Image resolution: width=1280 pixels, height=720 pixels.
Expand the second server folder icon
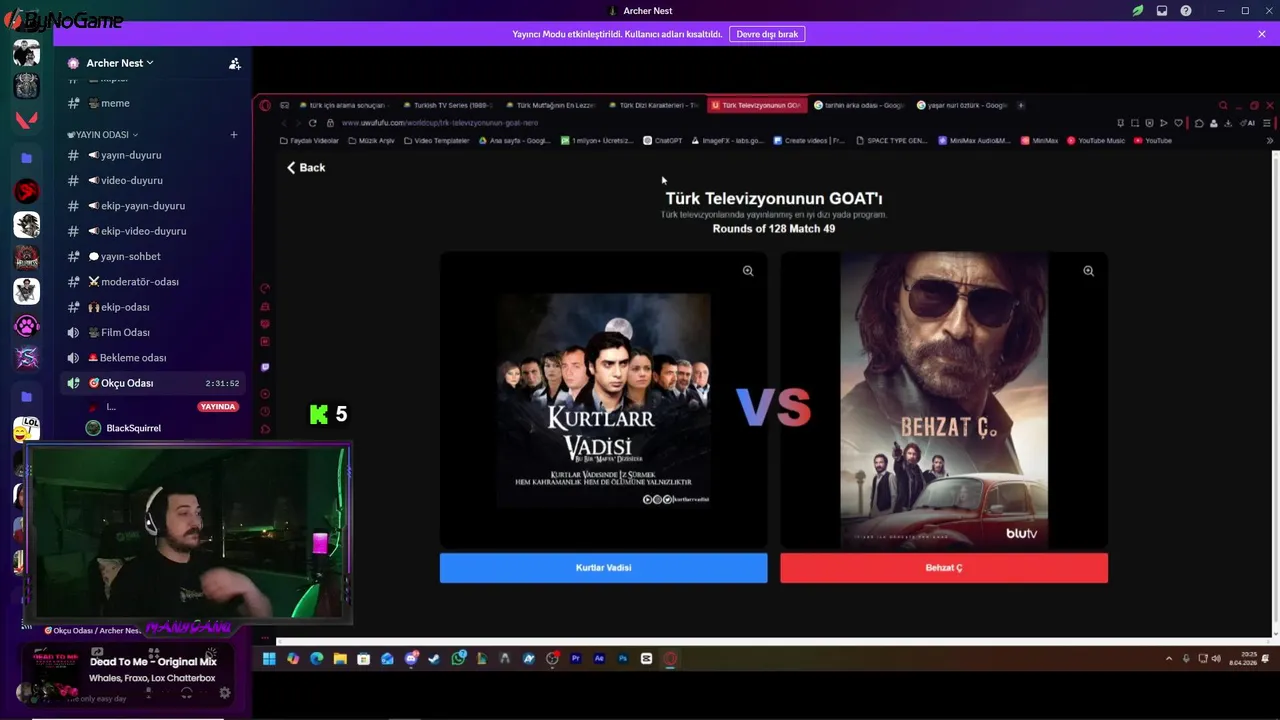tap(26, 397)
